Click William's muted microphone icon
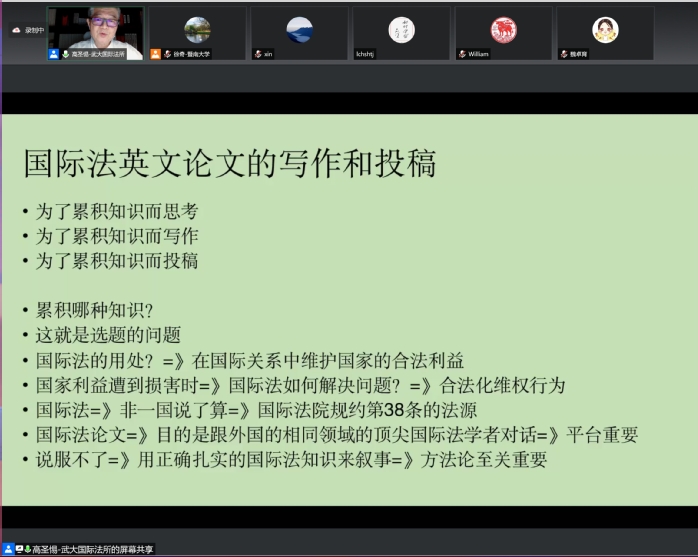This screenshot has height=557, width=698. tap(461, 54)
